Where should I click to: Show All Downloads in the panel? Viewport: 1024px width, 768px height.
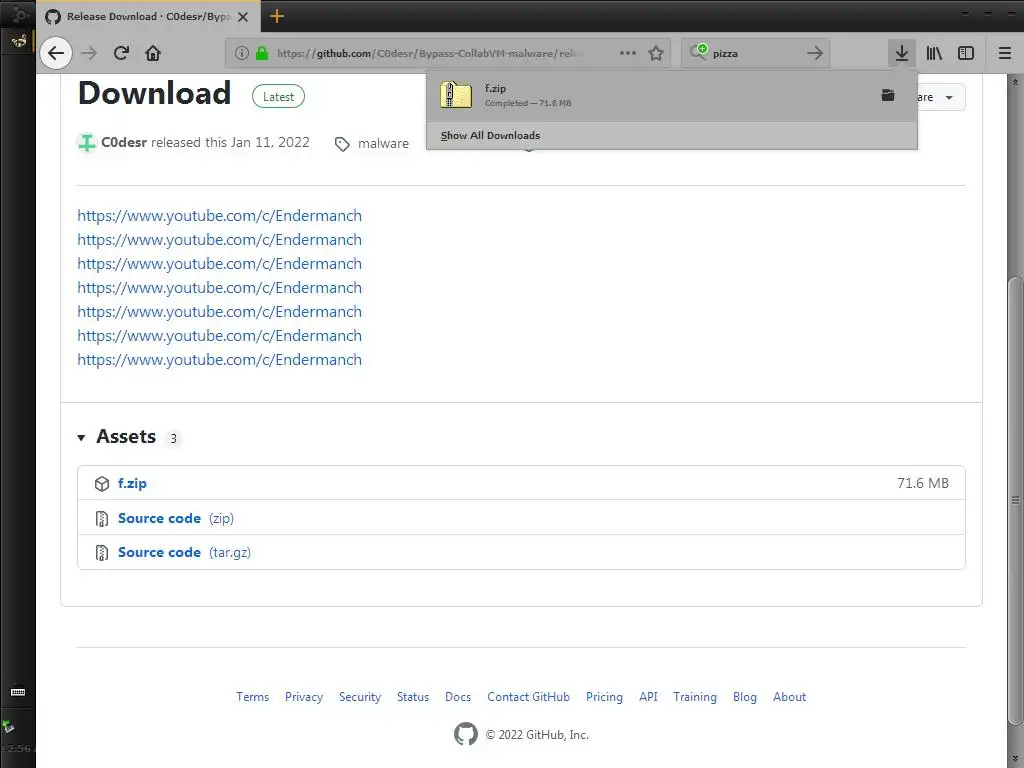(490, 135)
